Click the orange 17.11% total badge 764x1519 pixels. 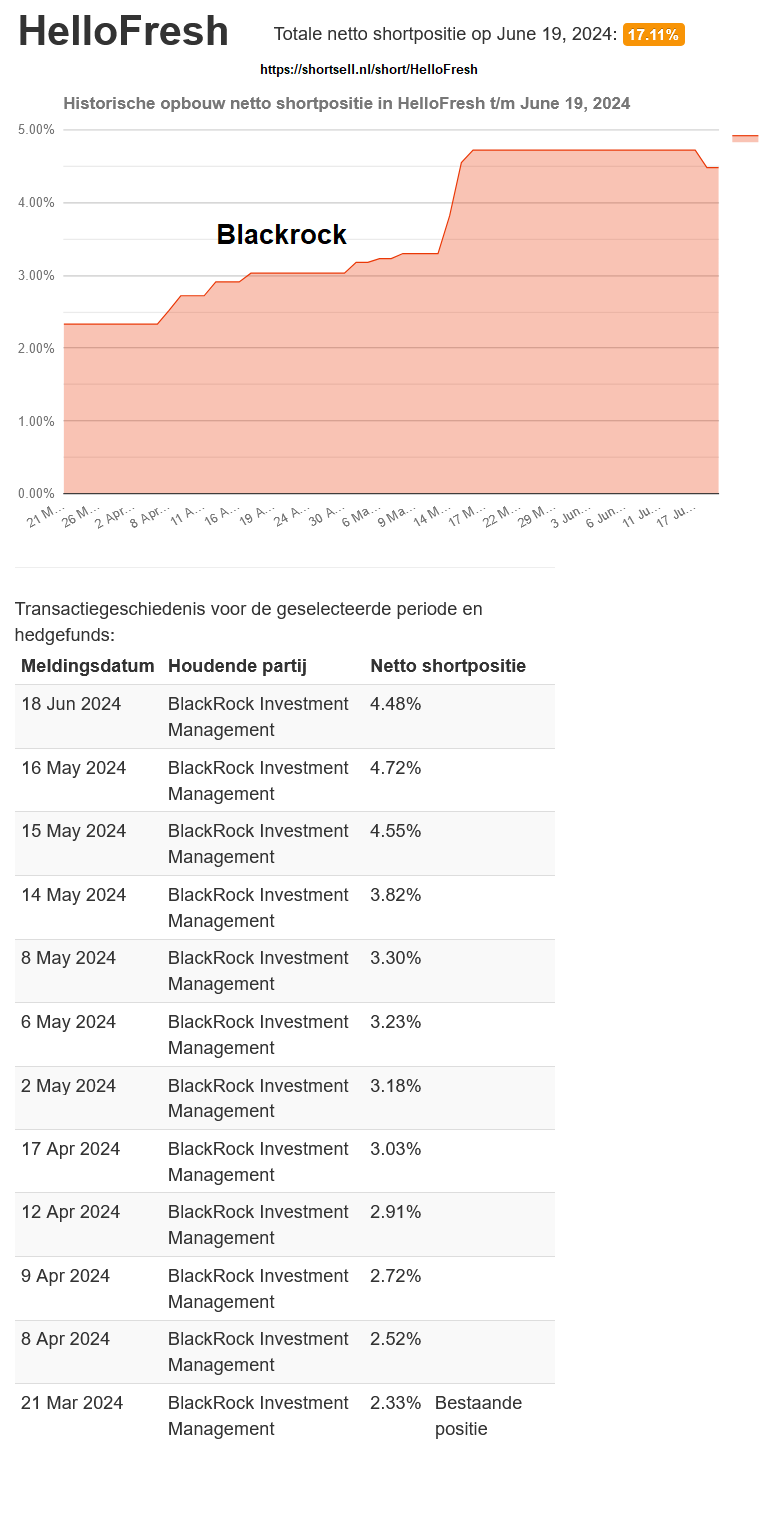[x=653, y=35]
